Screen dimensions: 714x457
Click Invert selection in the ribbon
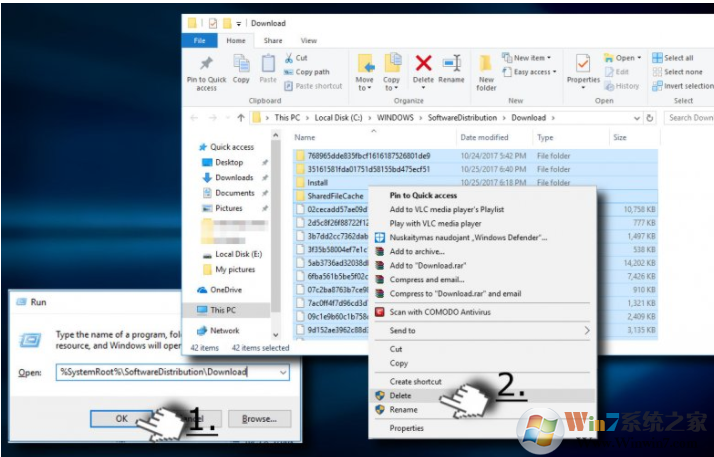tap(684, 86)
